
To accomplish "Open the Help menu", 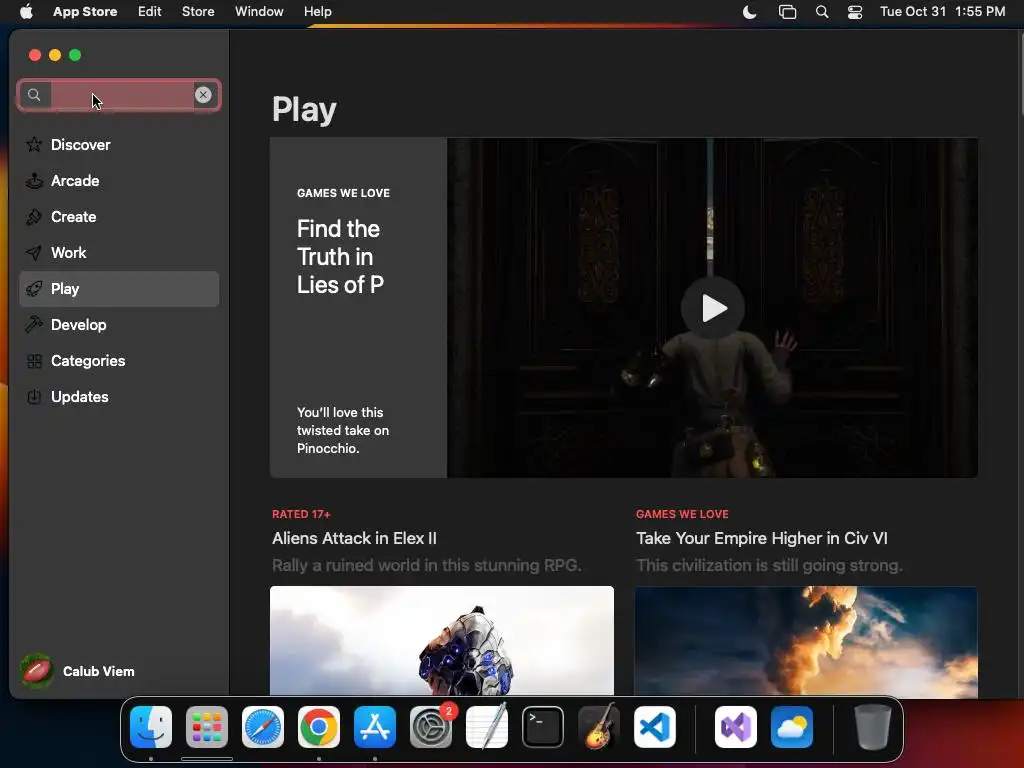I will tap(317, 11).
